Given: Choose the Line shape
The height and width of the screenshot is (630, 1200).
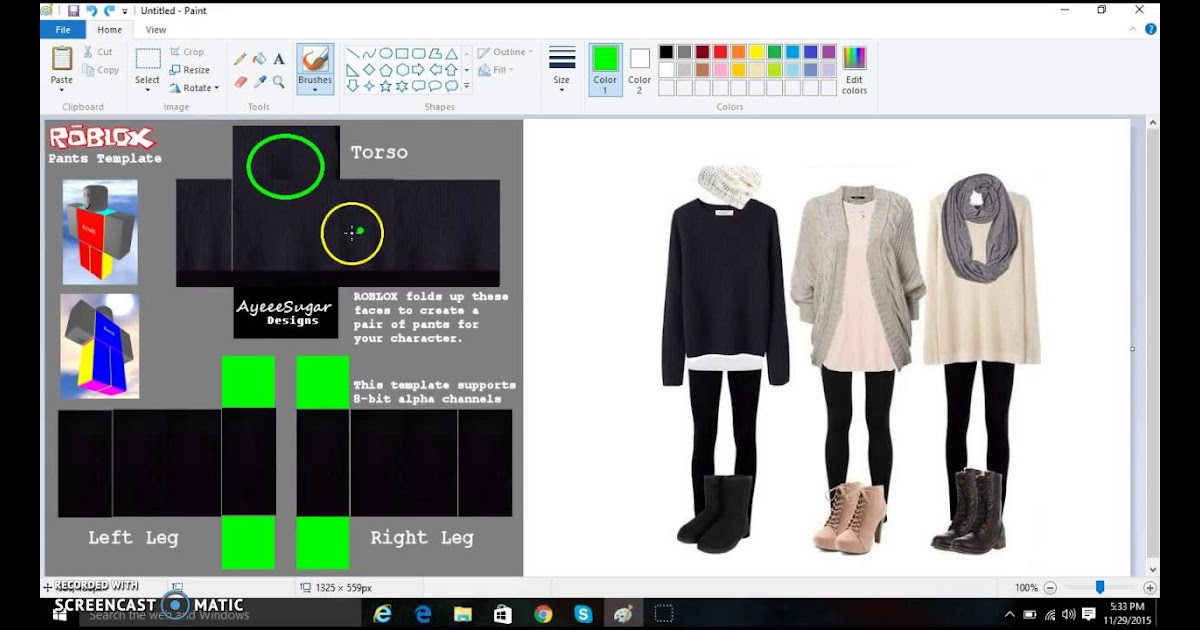Looking at the screenshot, I should tap(352, 53).
